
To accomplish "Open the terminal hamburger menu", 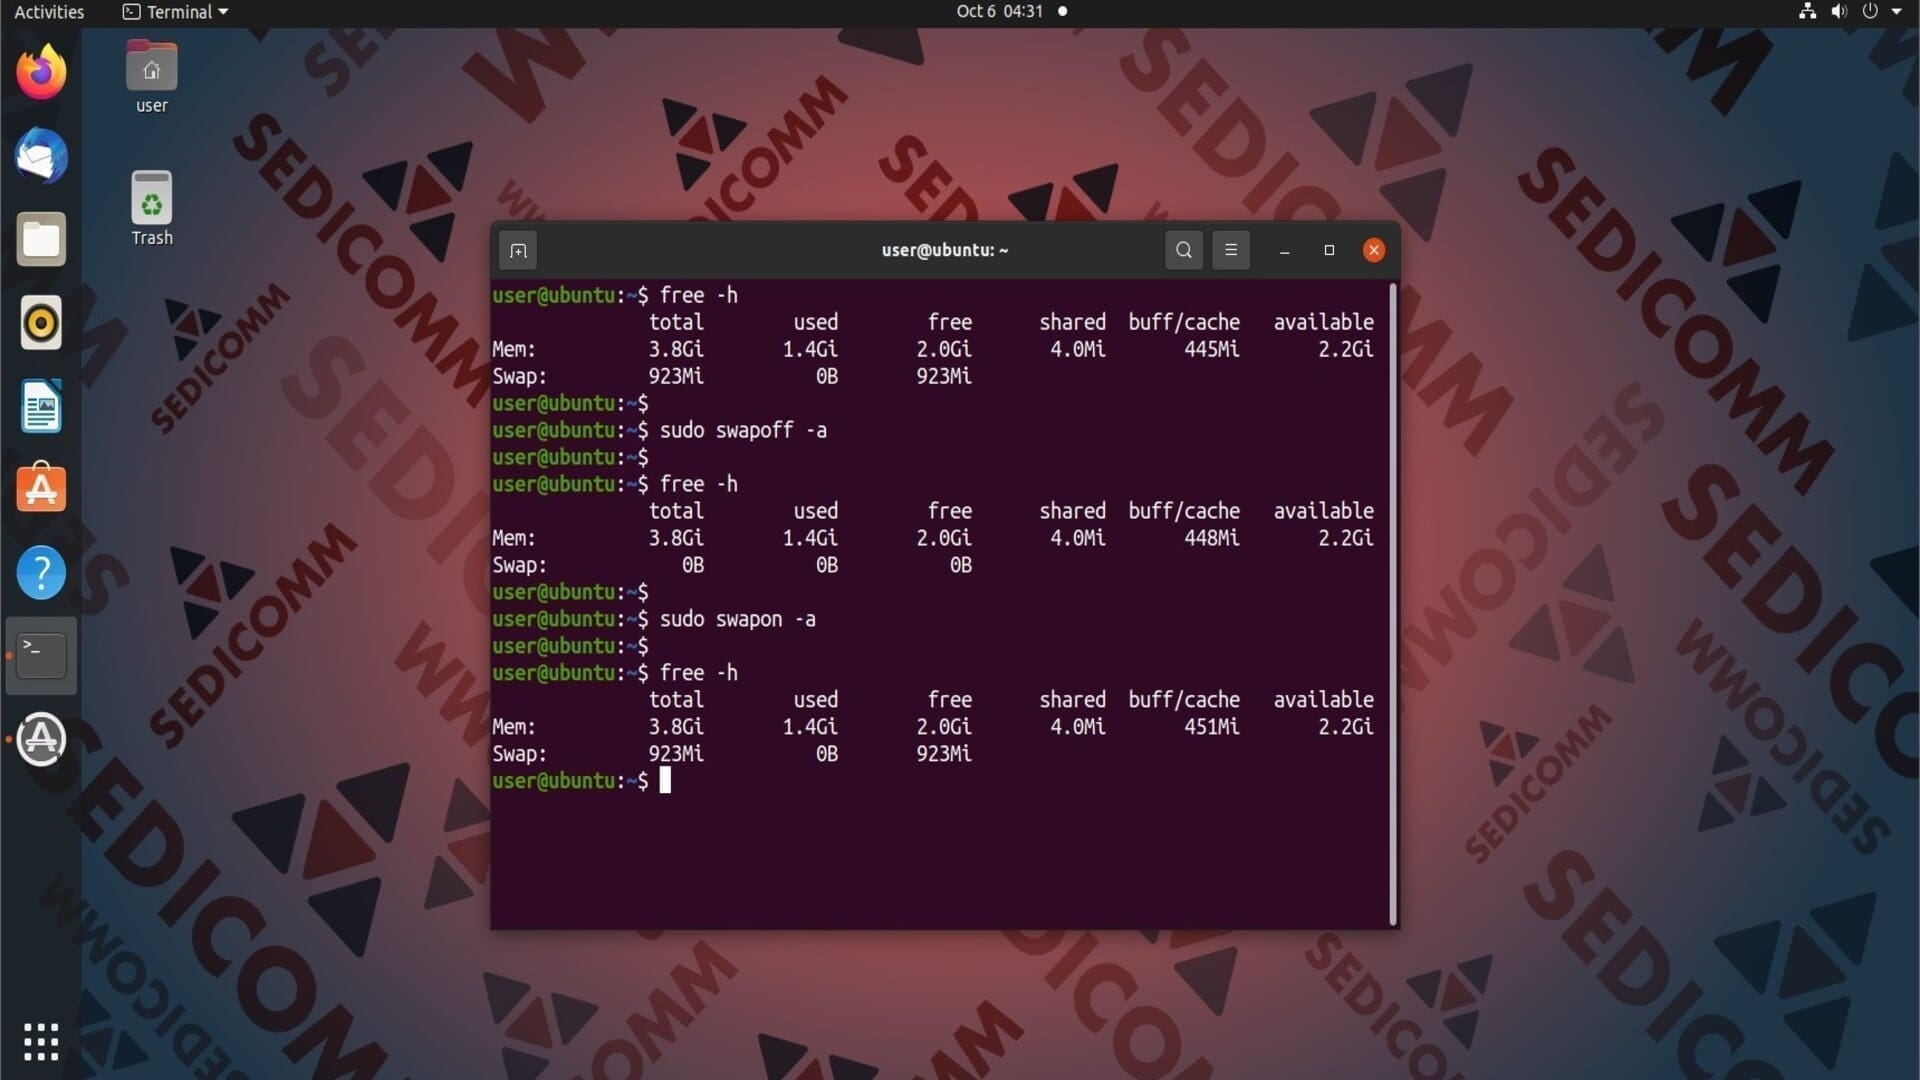I will [1231, 250].
